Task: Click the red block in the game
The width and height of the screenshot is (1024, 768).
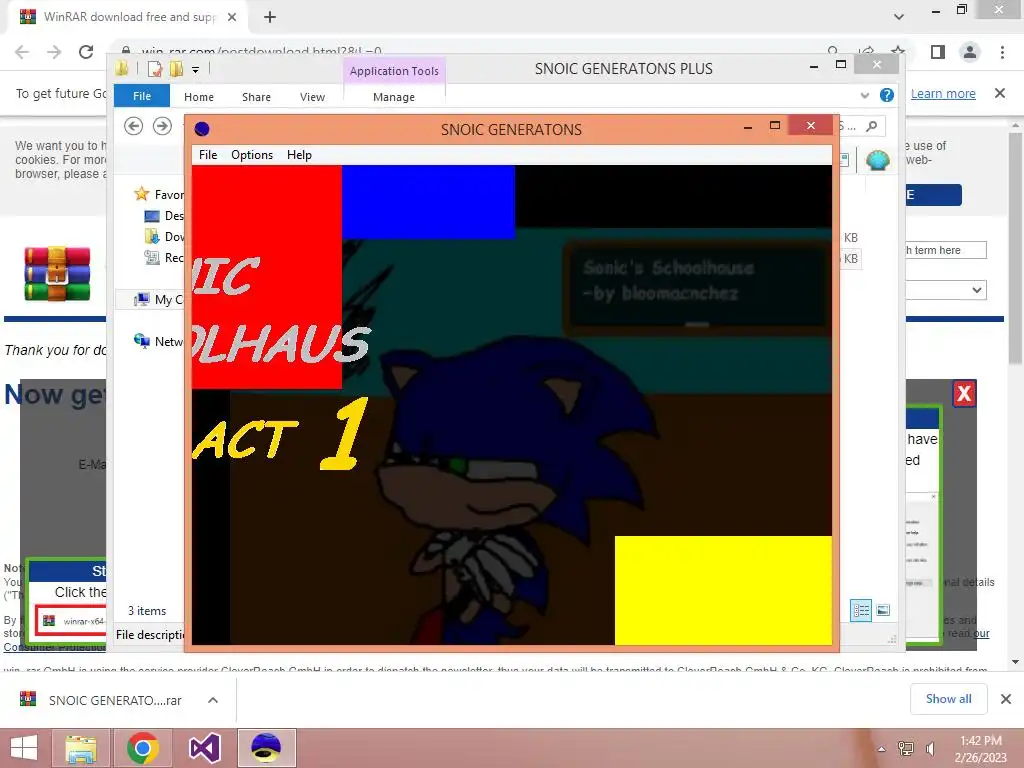Action: [x=266, y=277]
